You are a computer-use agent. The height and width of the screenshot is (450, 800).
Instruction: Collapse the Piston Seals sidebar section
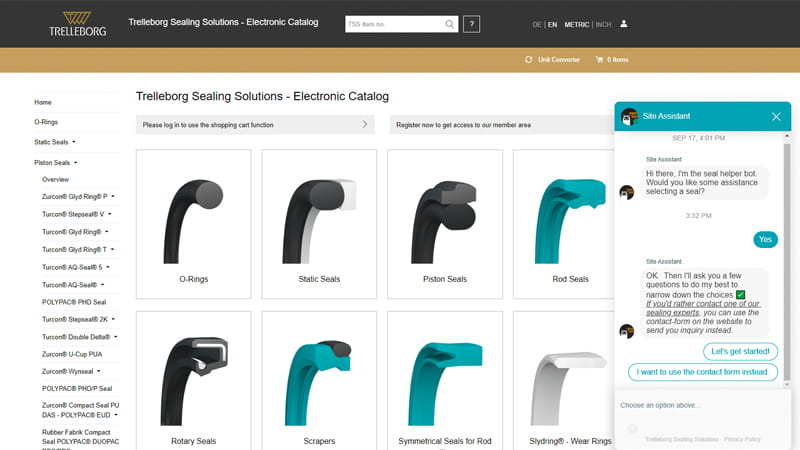[75, 161]
